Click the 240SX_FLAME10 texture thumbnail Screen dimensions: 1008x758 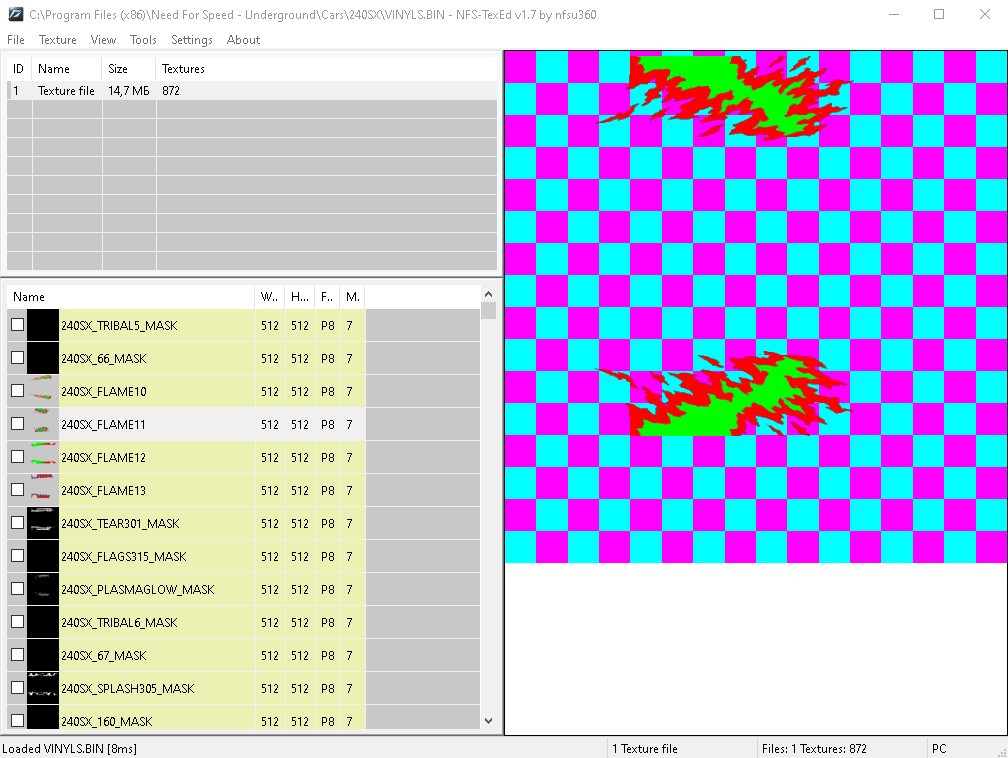pyautogui.click(x=43, y=391)
